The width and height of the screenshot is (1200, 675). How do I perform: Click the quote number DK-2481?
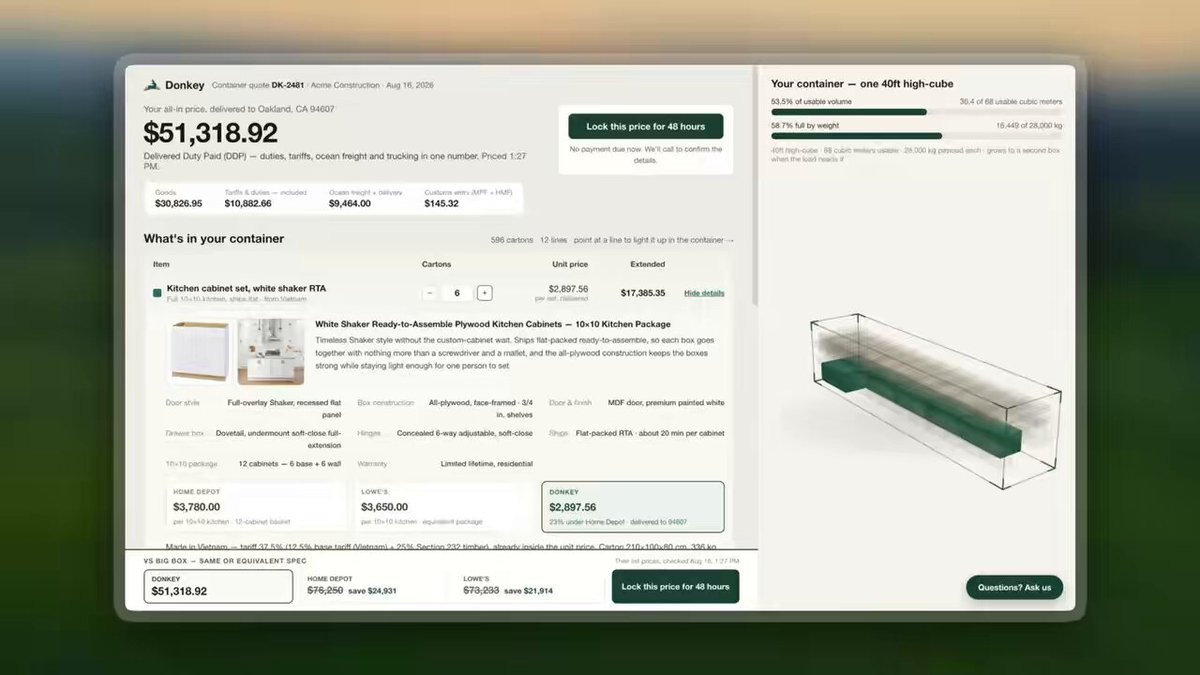288,85
